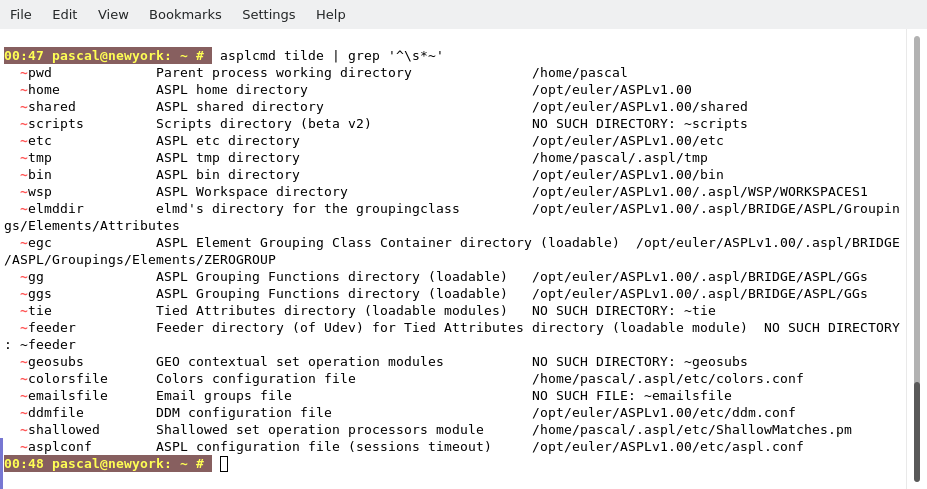
Task: Open the Help menu
Action: (x=330, y=14)
